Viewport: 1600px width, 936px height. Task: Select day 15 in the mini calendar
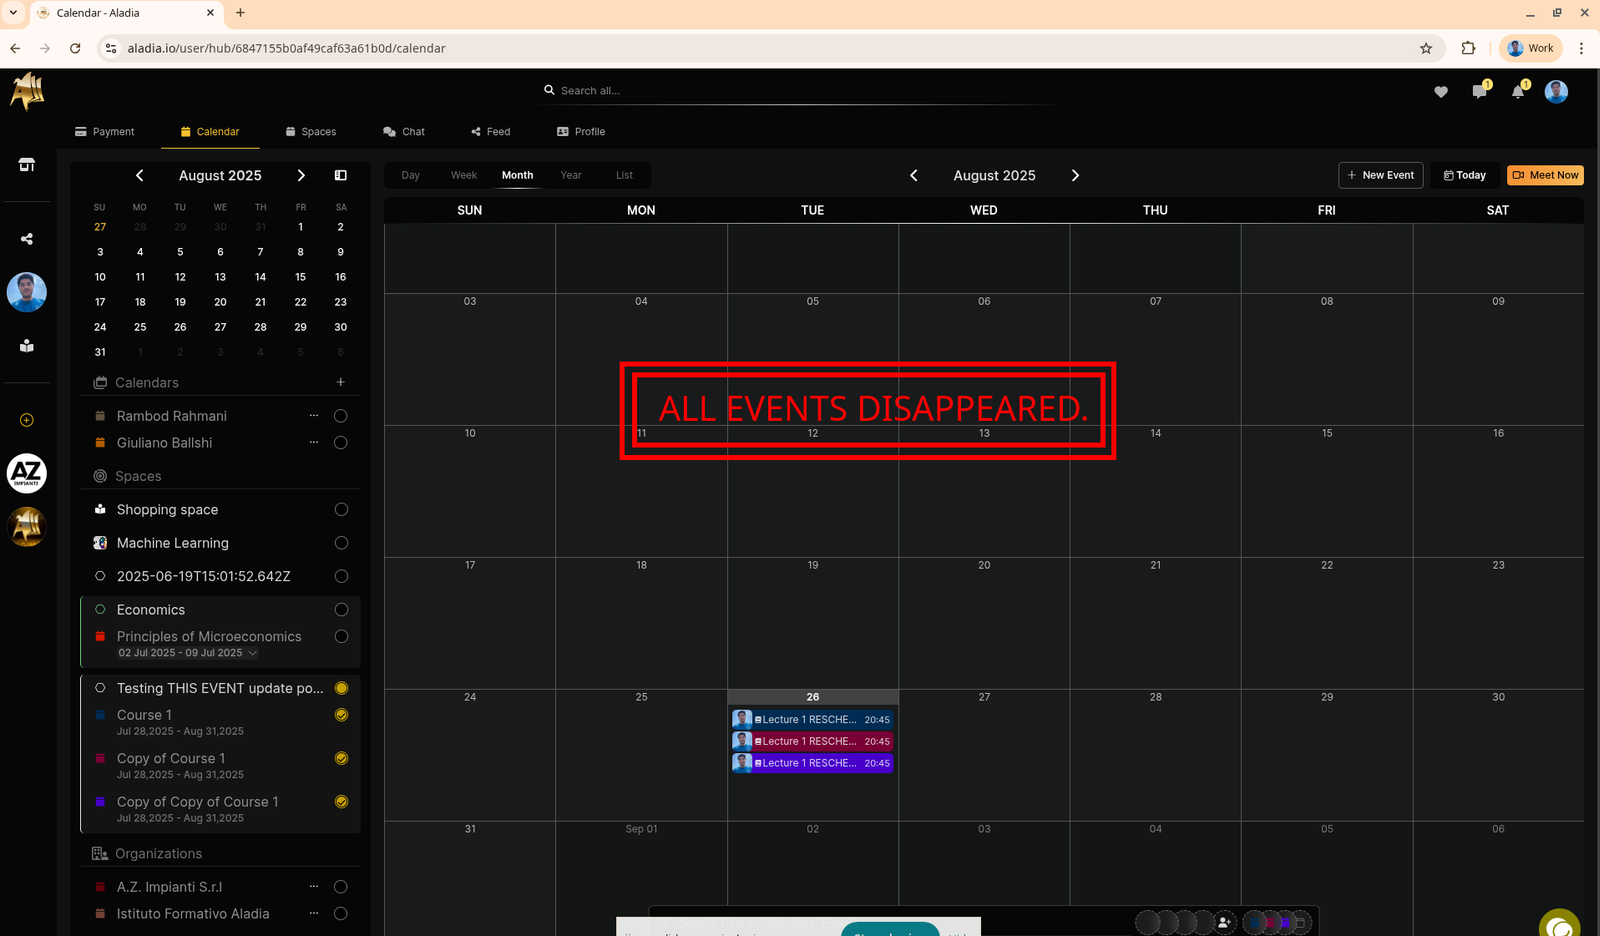point(300,277)
